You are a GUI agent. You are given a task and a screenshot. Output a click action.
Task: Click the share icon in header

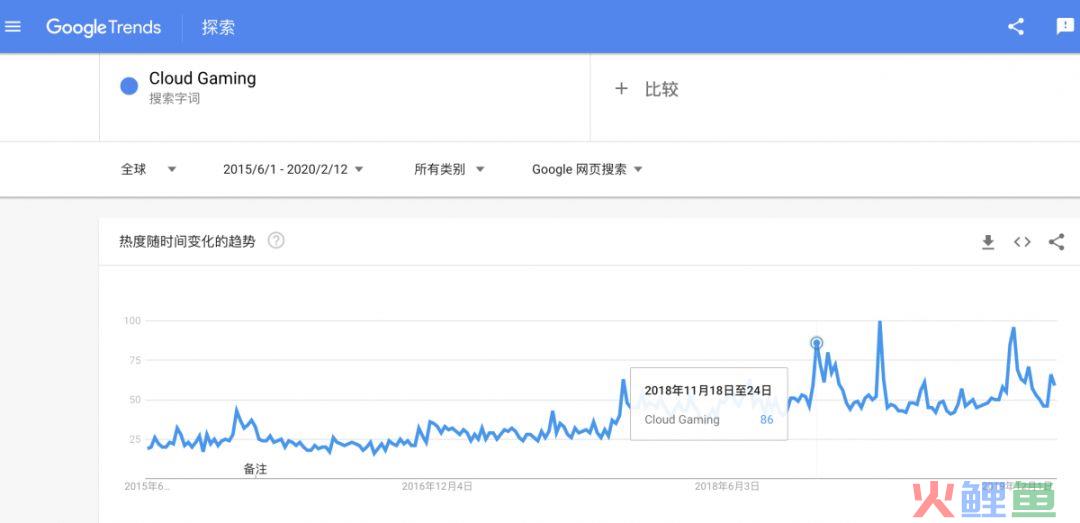(x=1015, y=27)
